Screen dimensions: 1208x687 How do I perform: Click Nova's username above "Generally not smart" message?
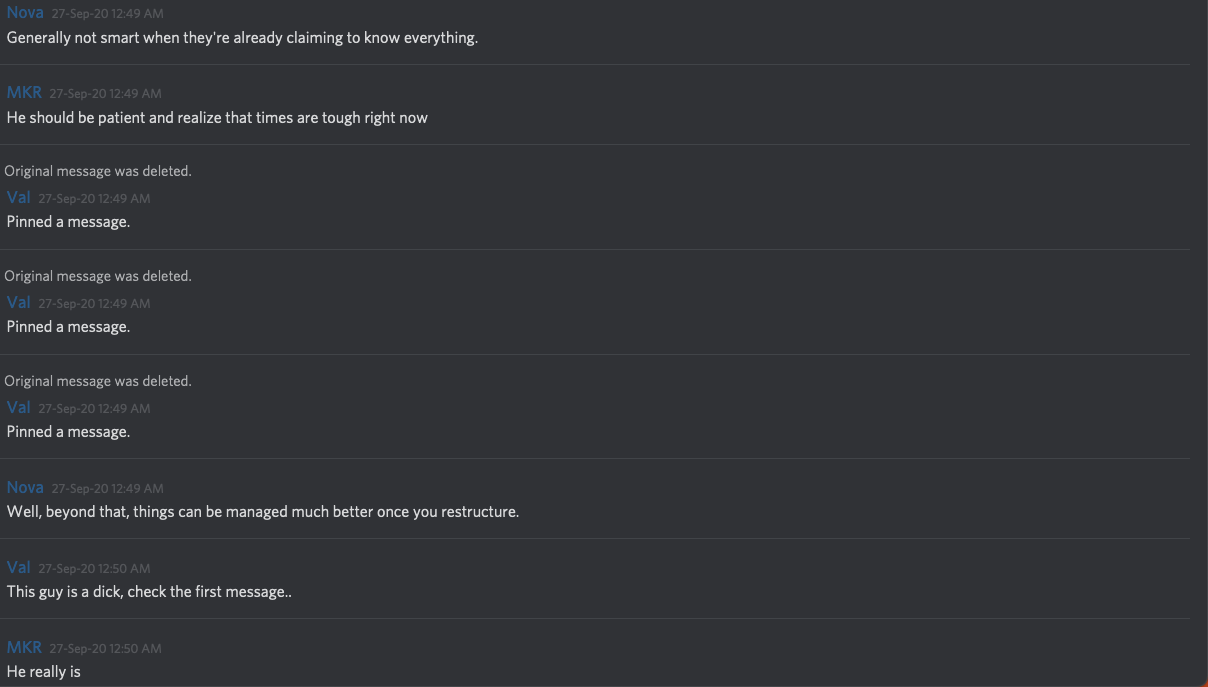[25, 13]
